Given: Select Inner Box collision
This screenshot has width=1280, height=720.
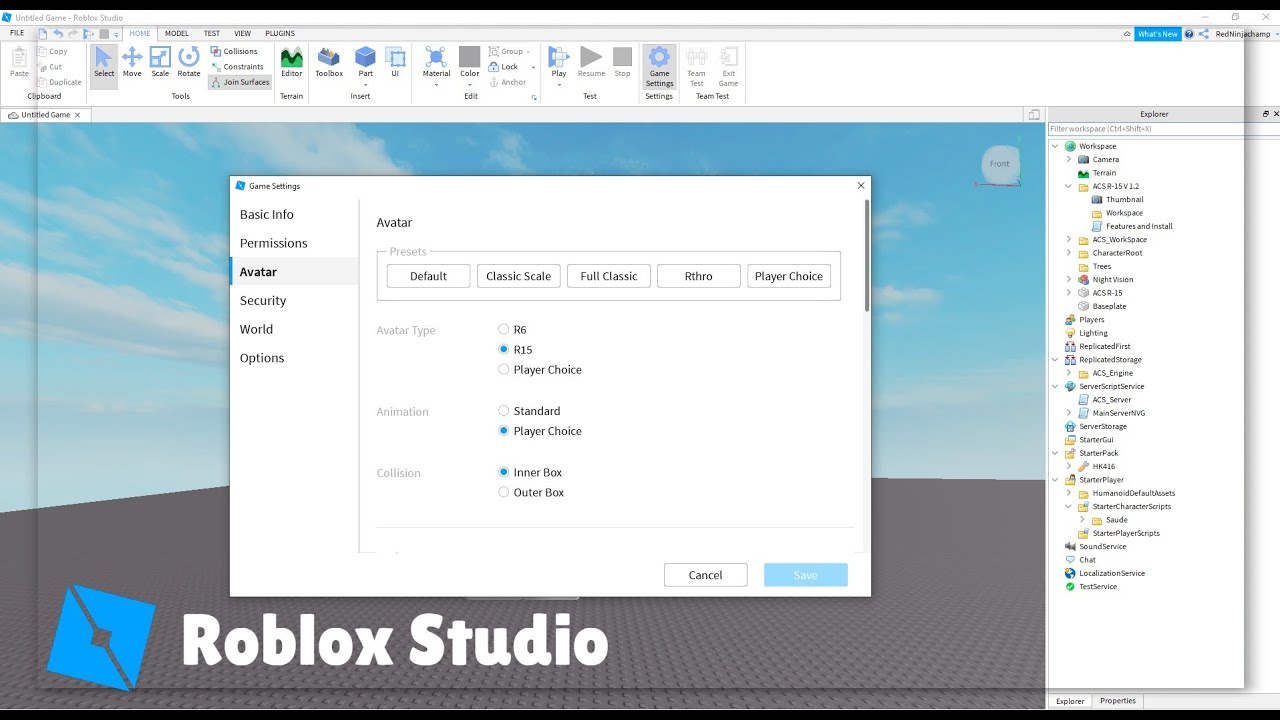Looking at the screenshot, I should [x=504, y=472].
